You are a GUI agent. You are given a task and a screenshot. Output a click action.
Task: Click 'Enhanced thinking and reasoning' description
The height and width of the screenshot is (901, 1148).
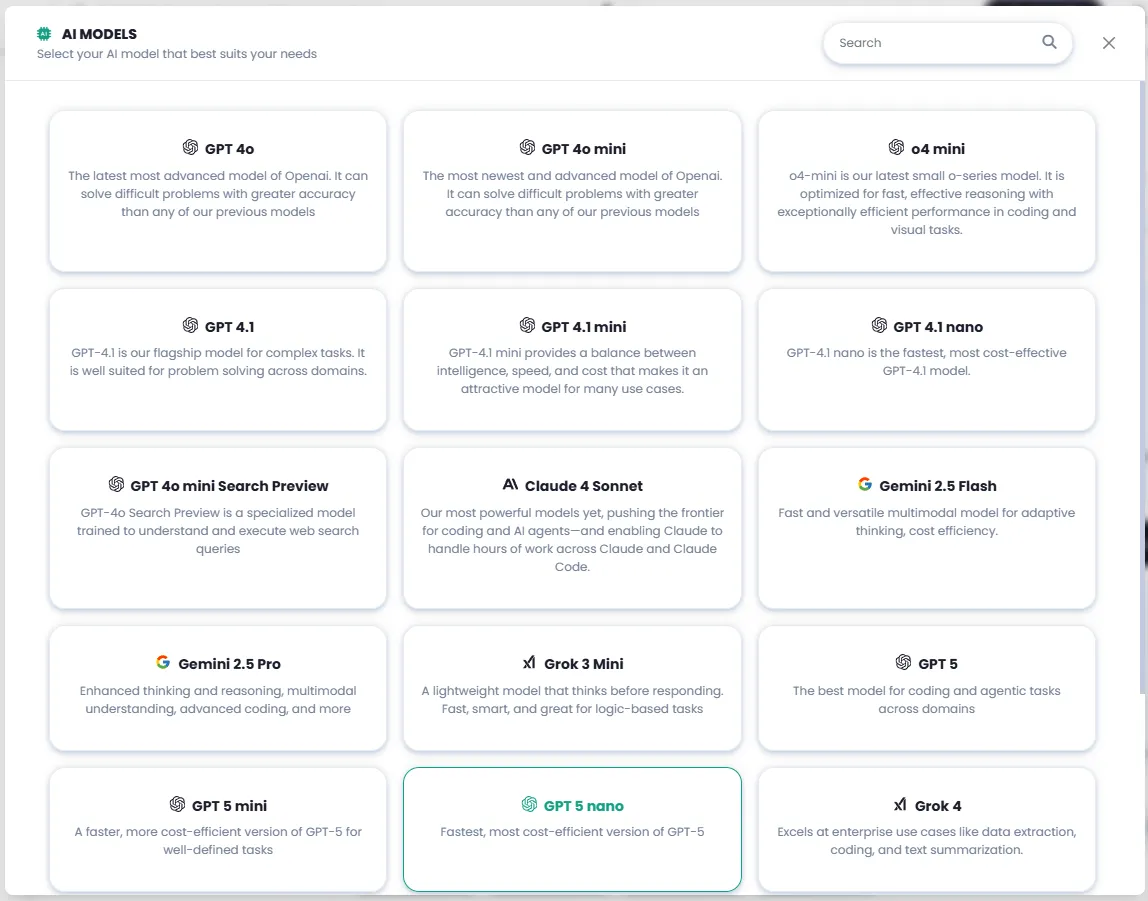coord(217,700)
